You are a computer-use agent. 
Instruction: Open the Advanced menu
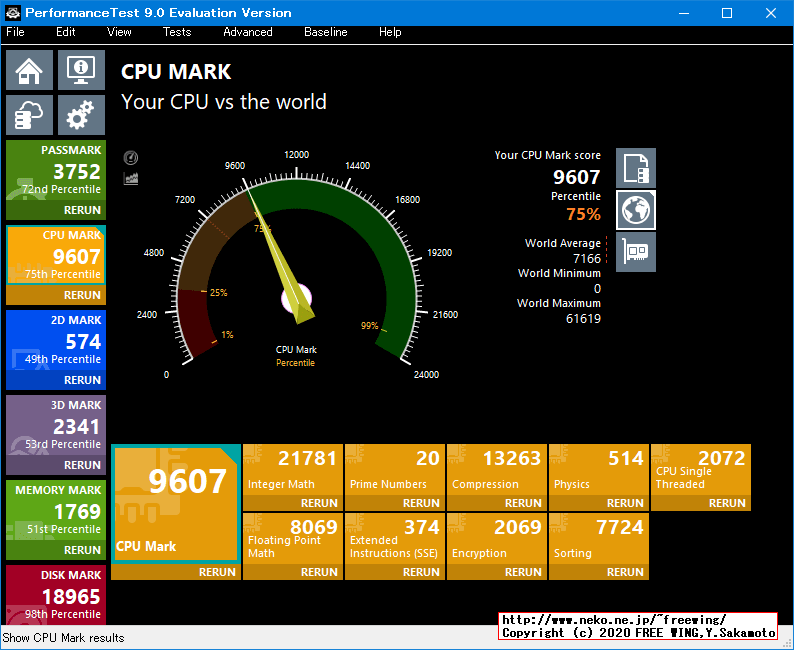pyautogui.click(x=248, y=32)
